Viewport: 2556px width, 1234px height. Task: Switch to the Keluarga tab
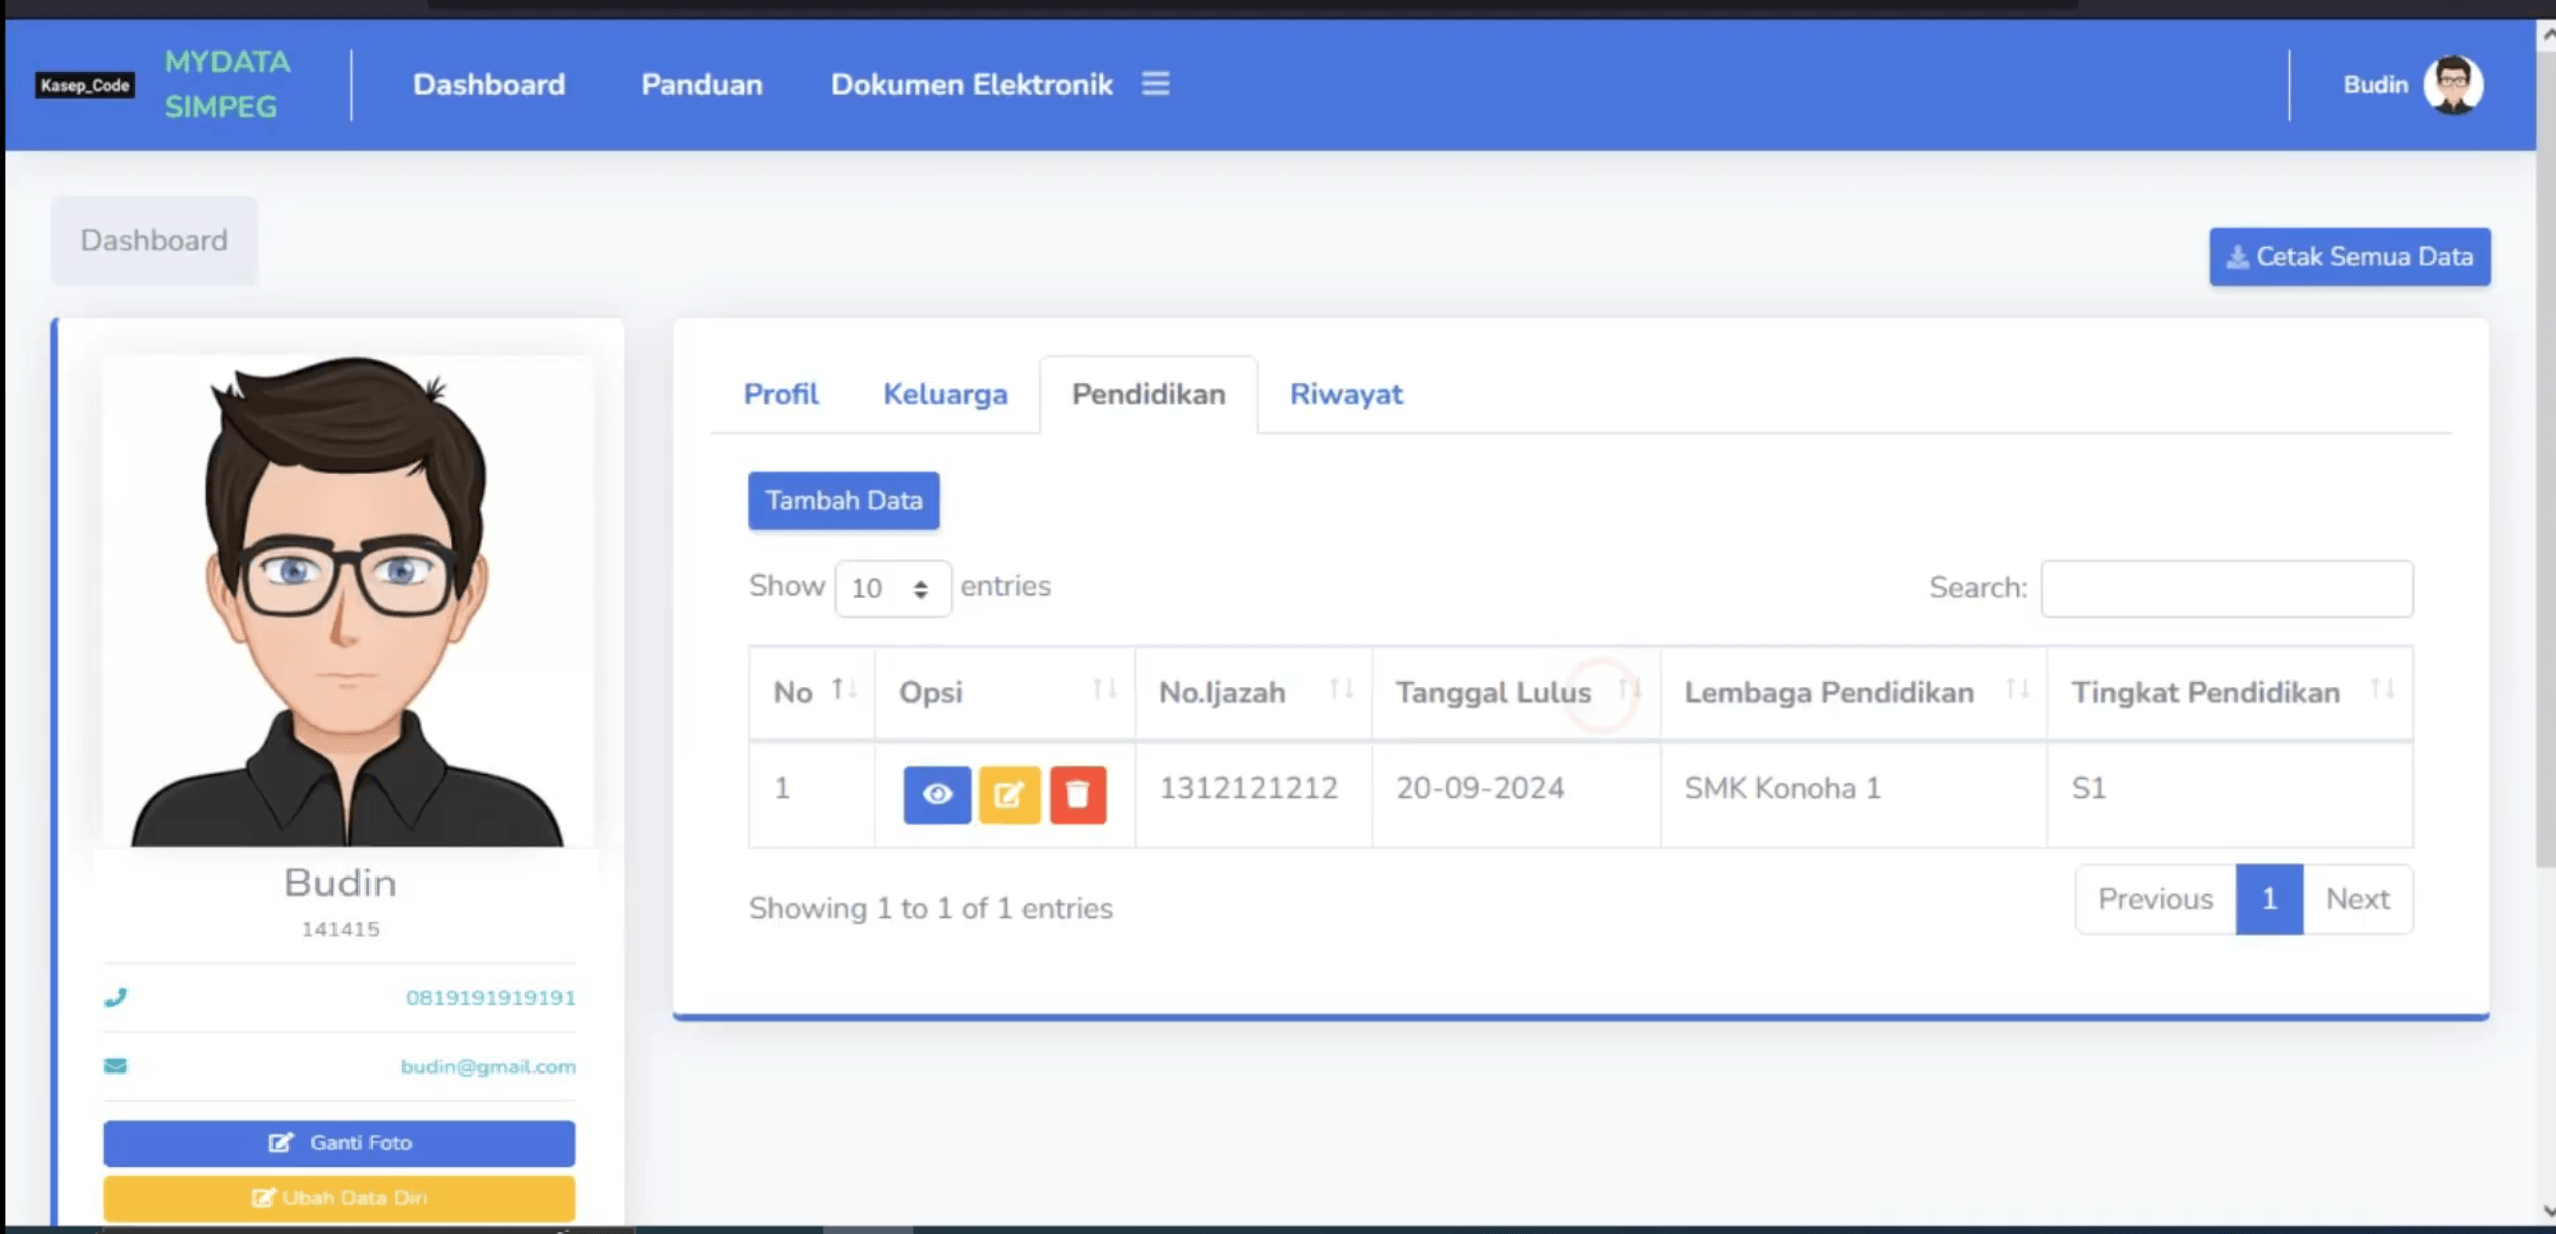(x=945, y=394)
